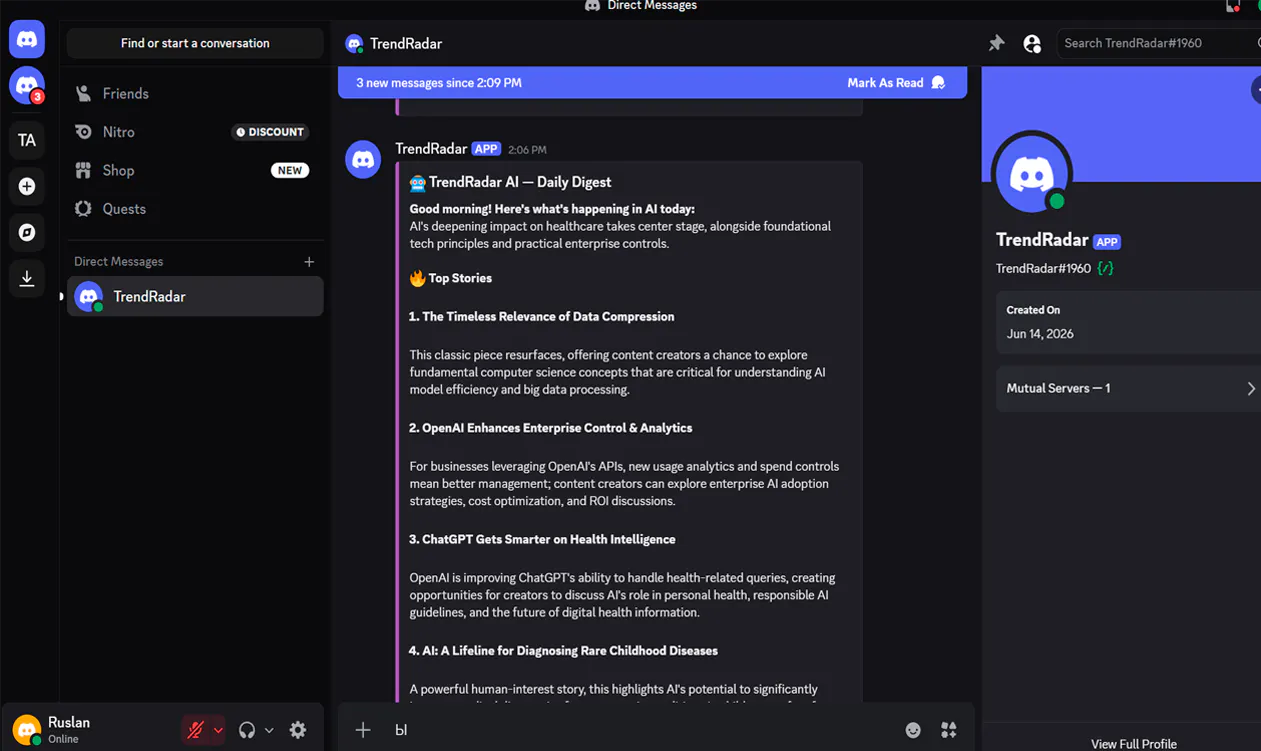Click Find or start a conversation box
The image size is (1261, 751).
pyautogui.click(x=195, y=43)
